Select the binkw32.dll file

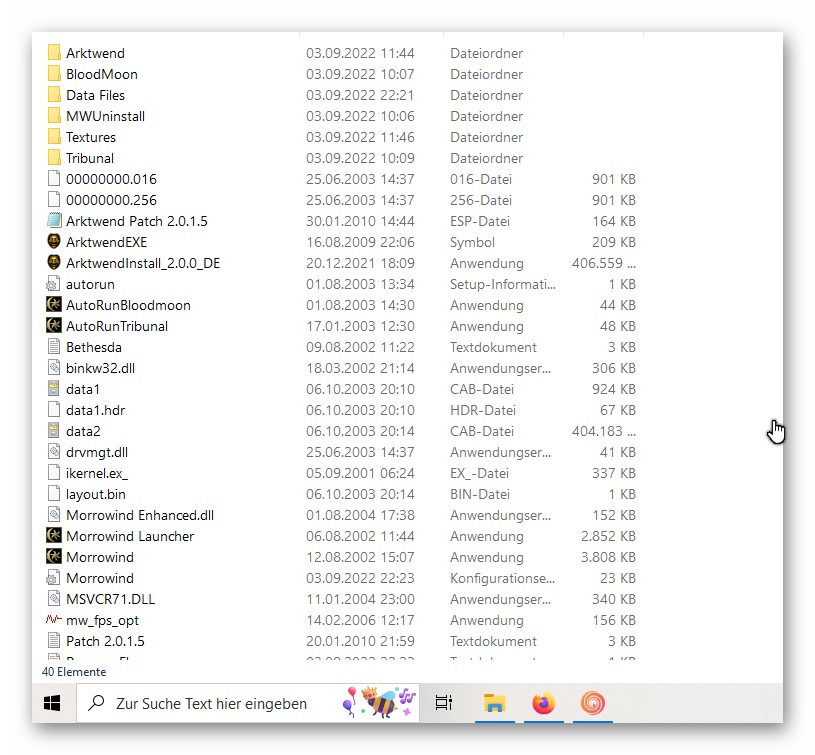(100, 368)
